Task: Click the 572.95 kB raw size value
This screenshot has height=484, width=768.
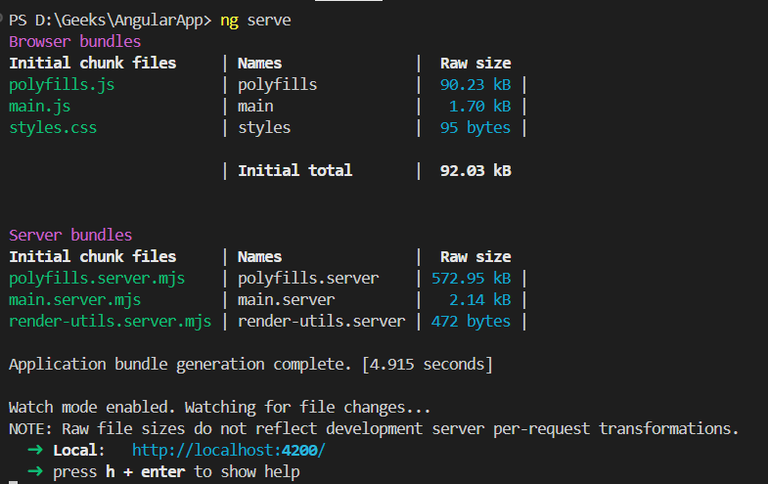Action: coord(471,278)
